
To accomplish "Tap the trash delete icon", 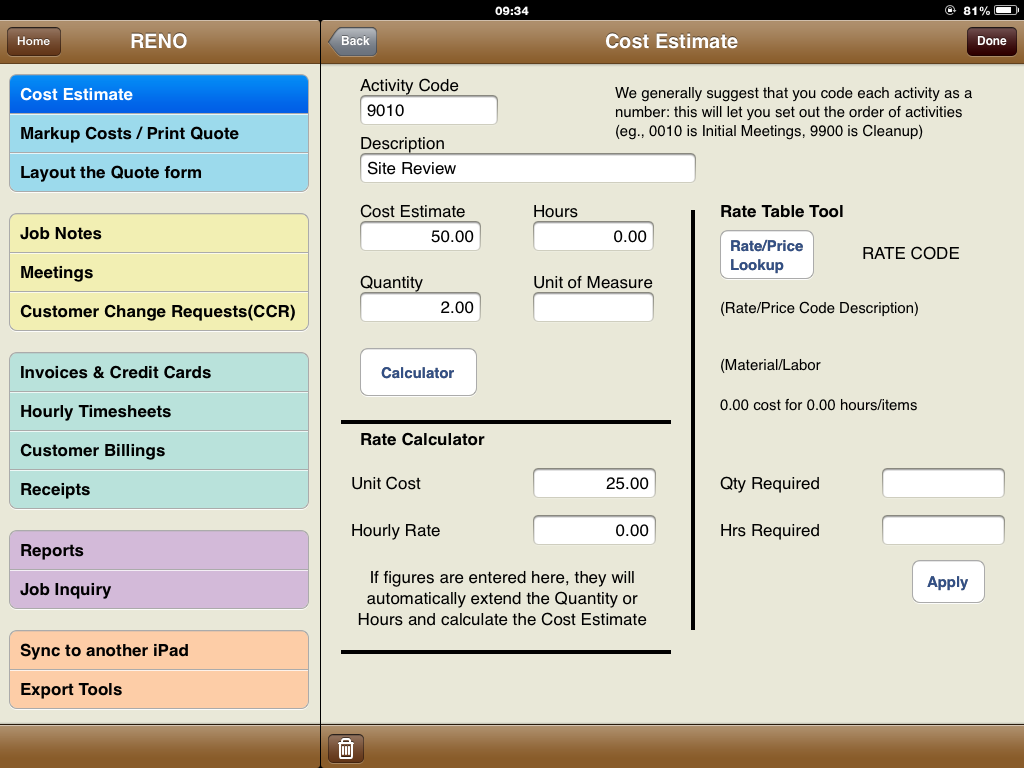I will [x=346, y=748].
